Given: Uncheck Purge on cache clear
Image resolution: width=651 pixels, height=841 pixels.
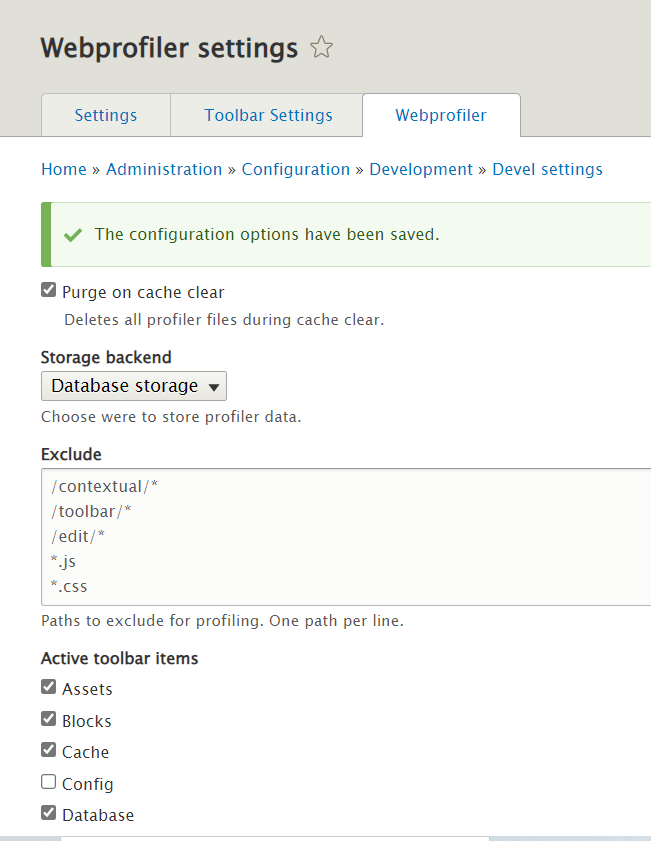Looking at the screenshot, I should point(48,289).
